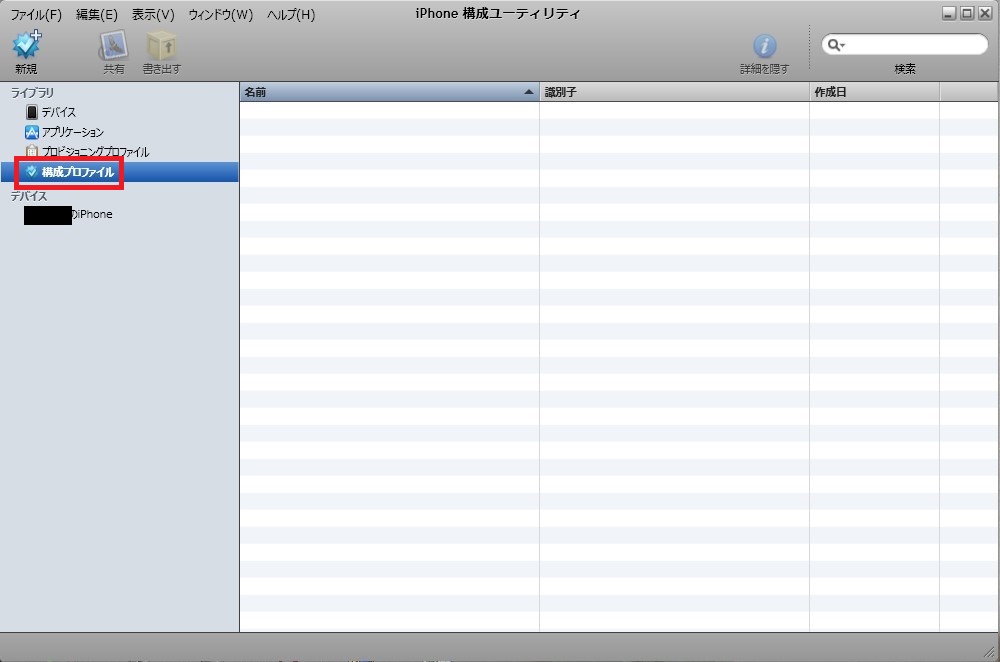This screenshot has width=1000, height=662.
Task: Click the 書き出す (Export) box icon
Action: pyautogui.click(x=161, y=45)
